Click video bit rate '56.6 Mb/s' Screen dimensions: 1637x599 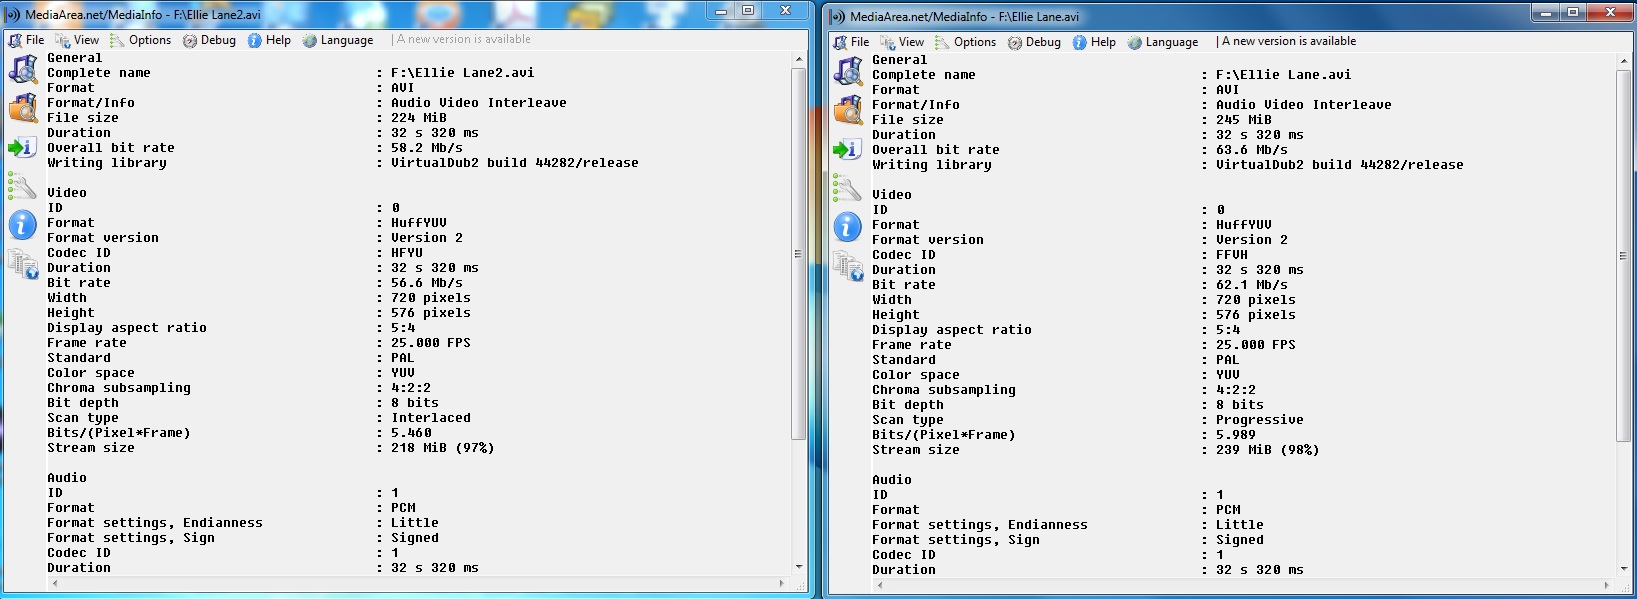tap(427, 283)
